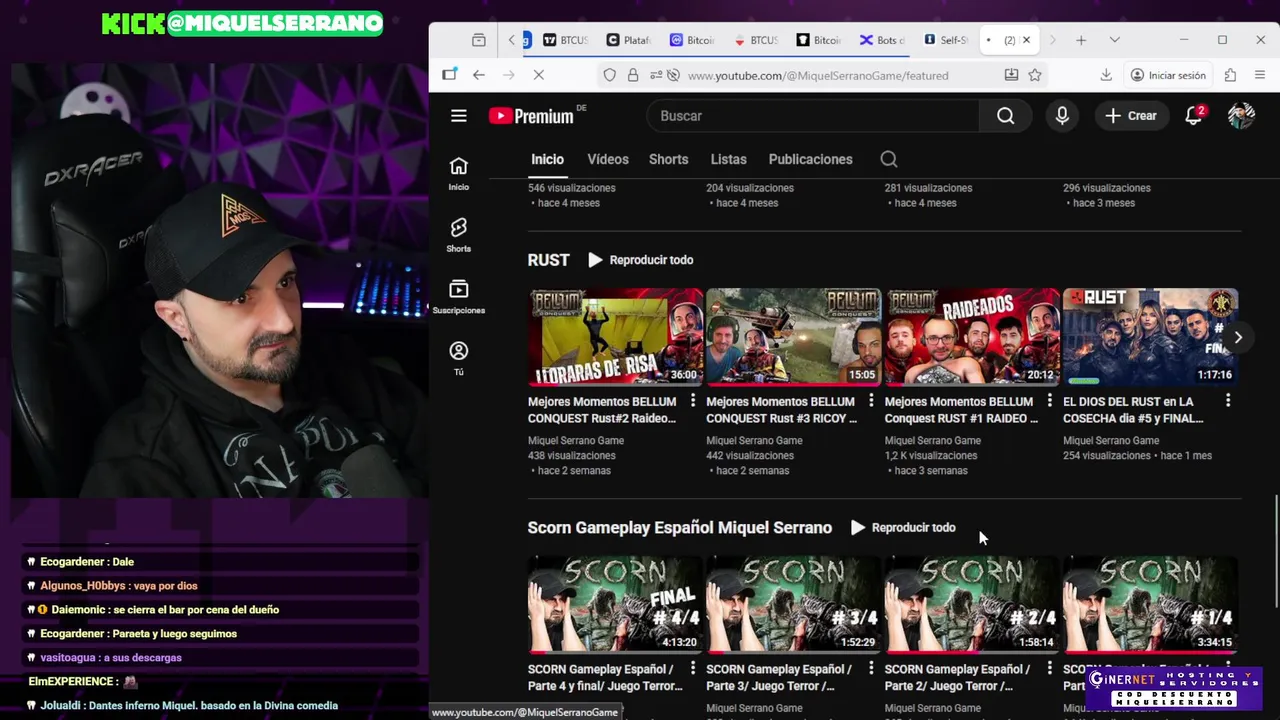Switch to the Publicaciones channel tab
This screenshot has width=1280, height=720.
[811, 159]
